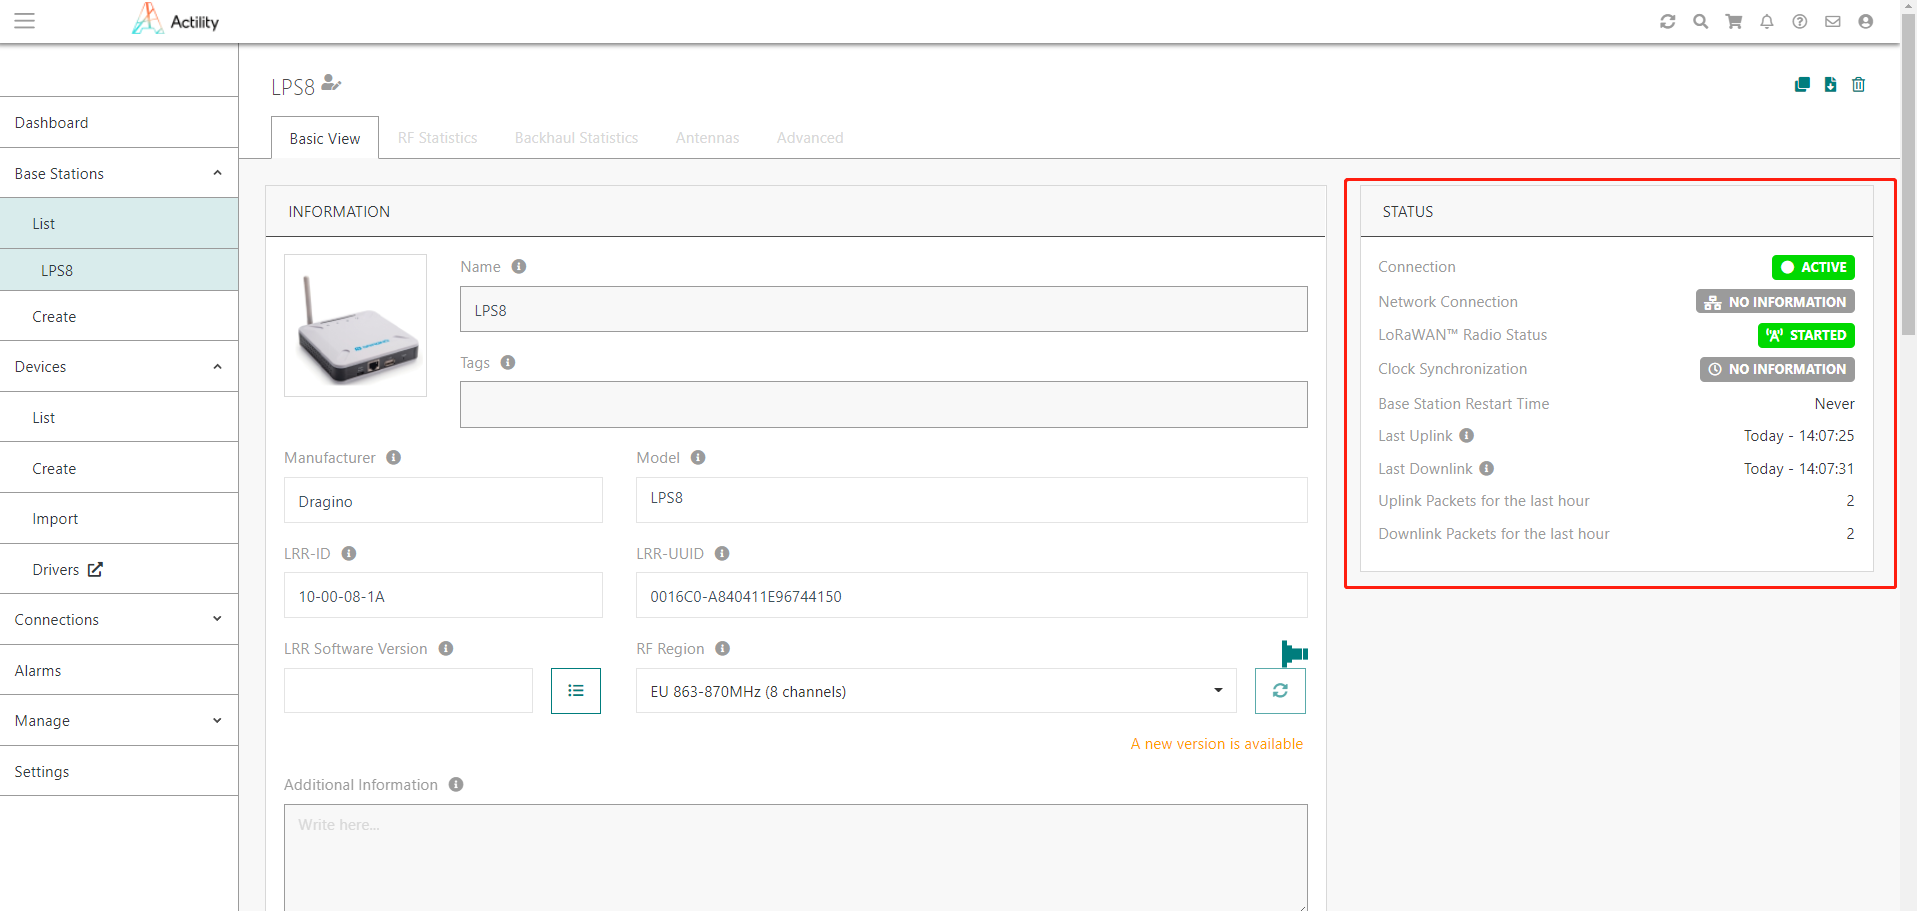Select LPS8 entry in sidebar

pos(119,270)
